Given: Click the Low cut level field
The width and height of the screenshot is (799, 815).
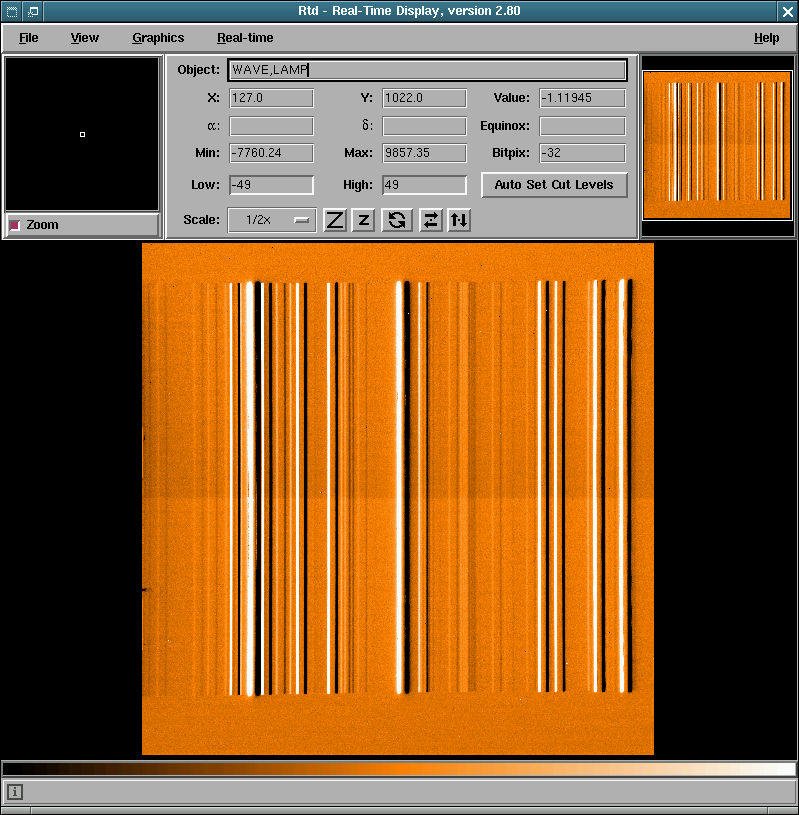Looking at the screenshot, I should coord(271,185).
